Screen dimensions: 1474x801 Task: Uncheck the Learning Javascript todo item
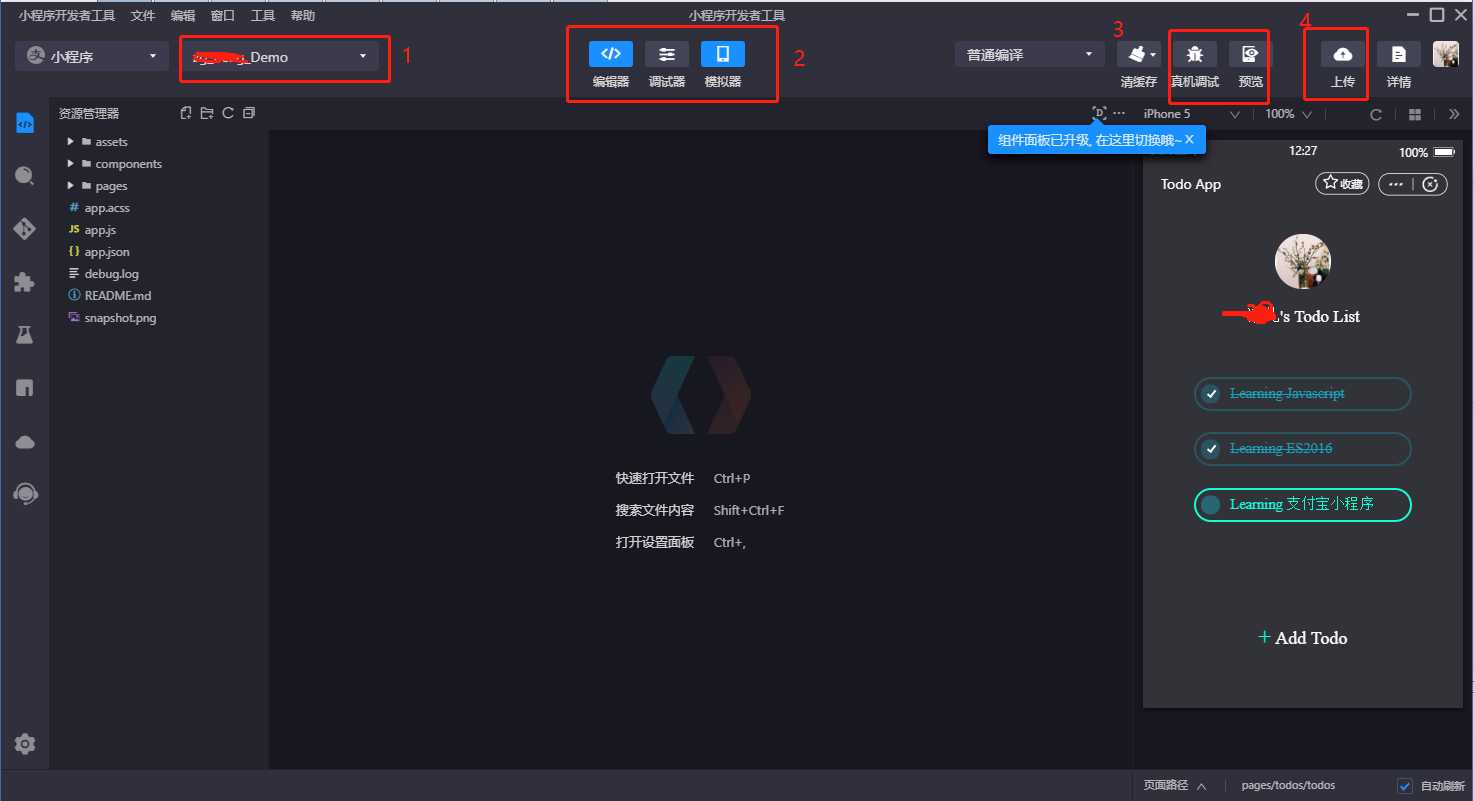[1211, 394]
